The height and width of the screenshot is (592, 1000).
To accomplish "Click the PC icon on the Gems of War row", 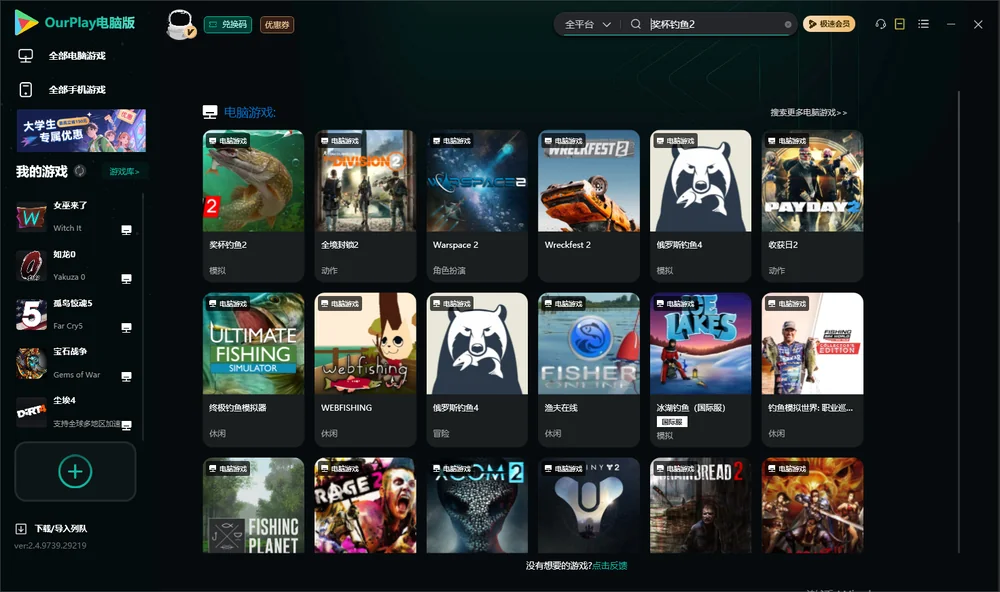I will click(126, 376).
